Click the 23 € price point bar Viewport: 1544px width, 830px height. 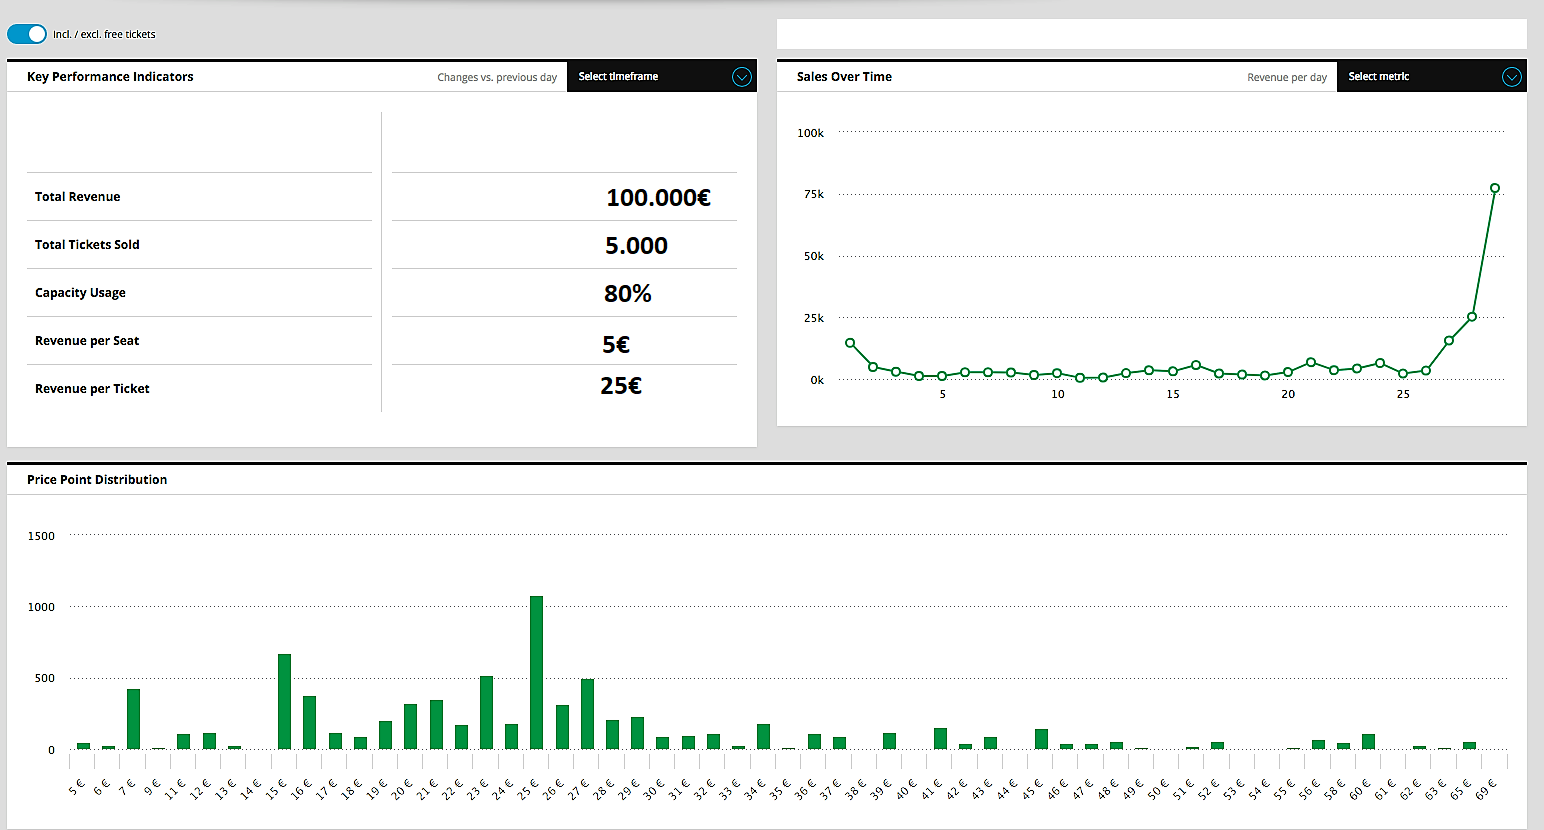click(486, 713)
